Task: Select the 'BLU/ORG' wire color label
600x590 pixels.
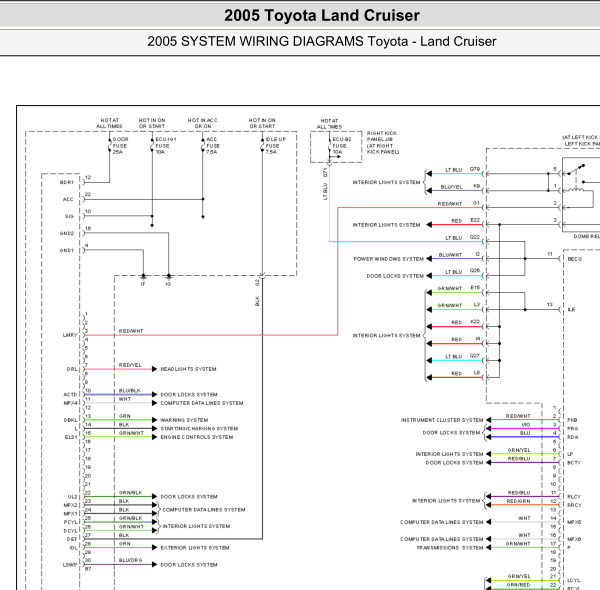Action: [130, 560]
